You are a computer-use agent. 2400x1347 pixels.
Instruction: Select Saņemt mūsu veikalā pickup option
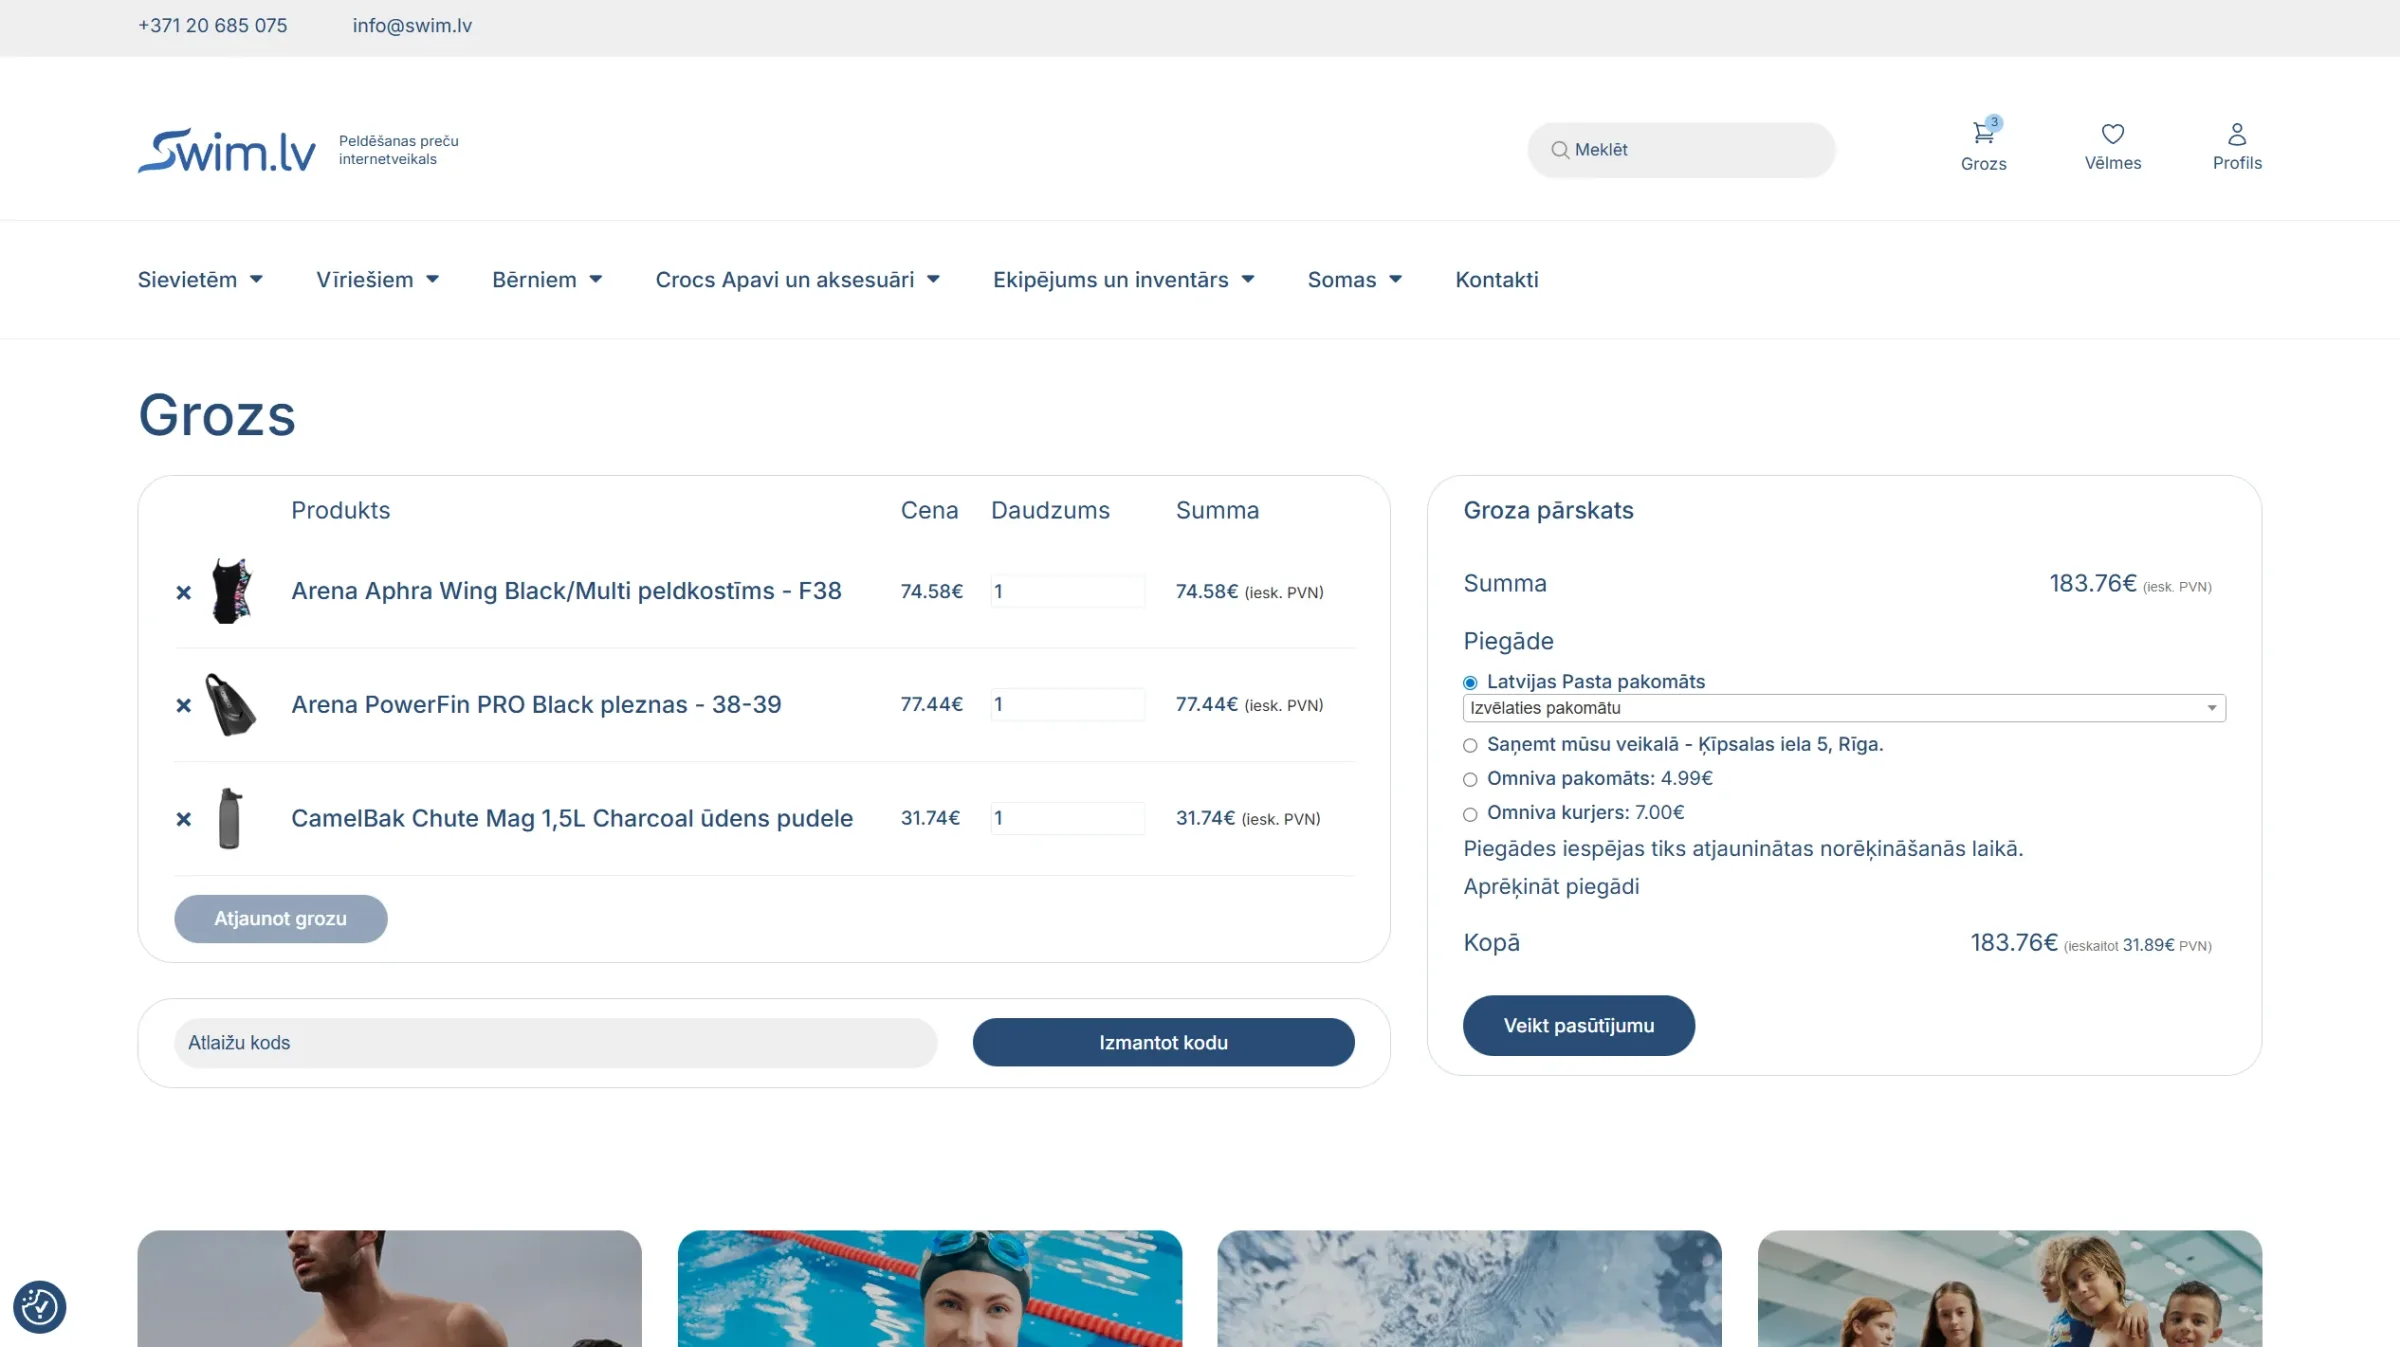(x=1470, y=745)
